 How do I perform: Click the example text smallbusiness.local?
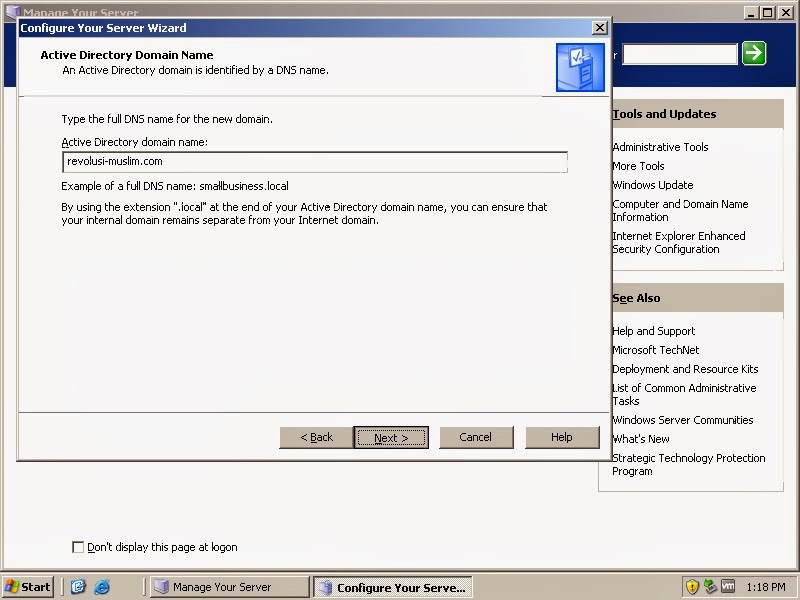pos(244,186)
